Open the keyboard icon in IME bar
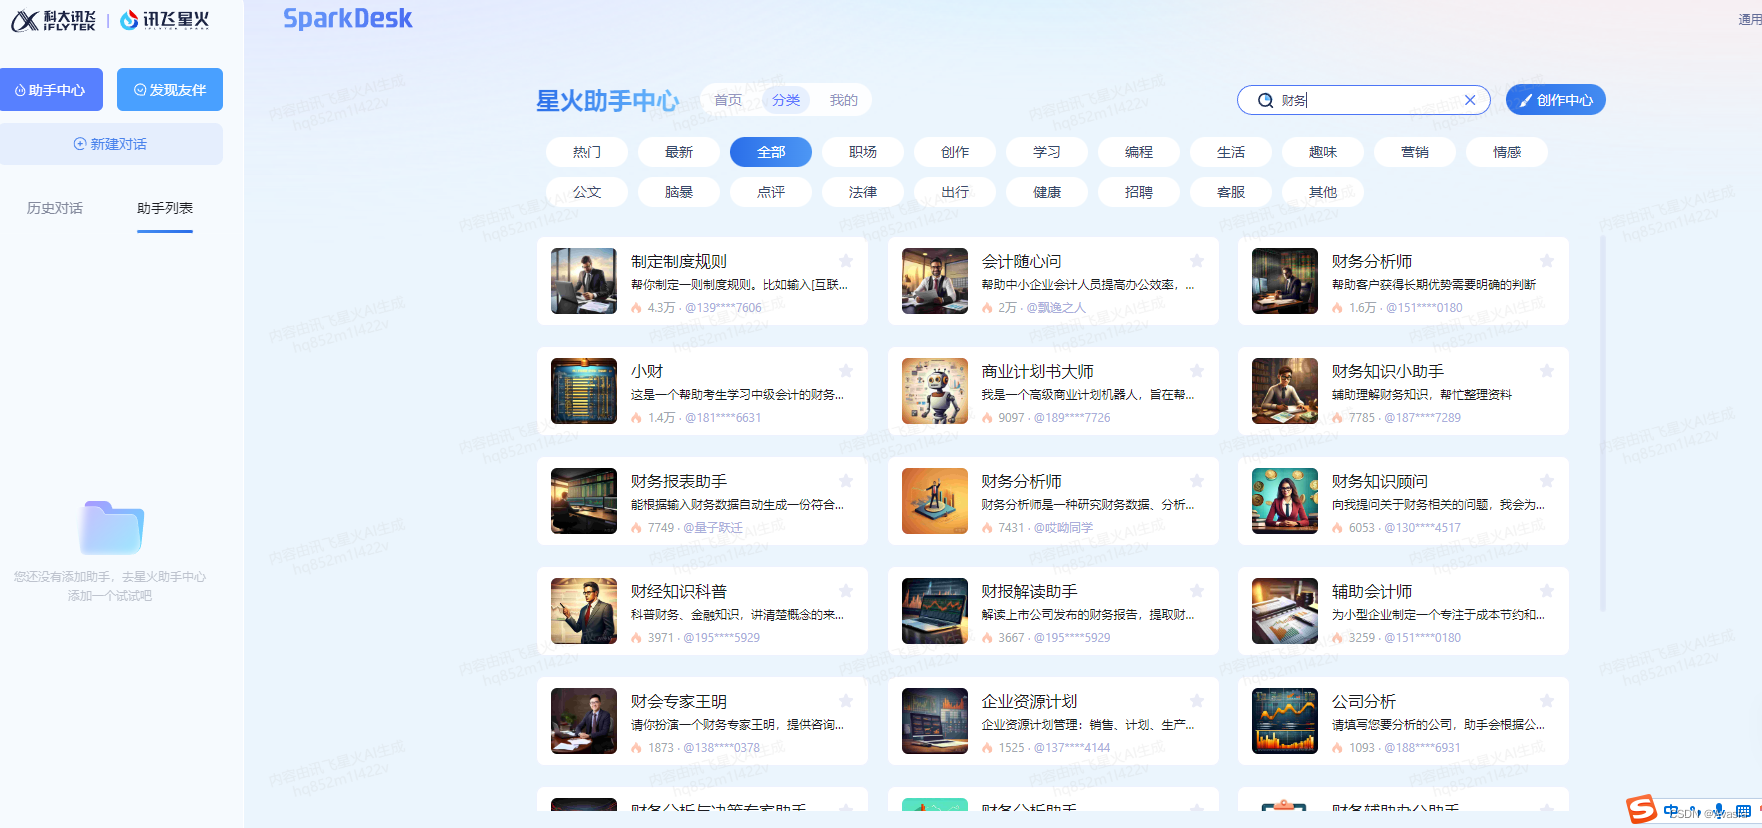Image resolution: width=1762 pixels, height=828 pixels. coord(1744,810)
